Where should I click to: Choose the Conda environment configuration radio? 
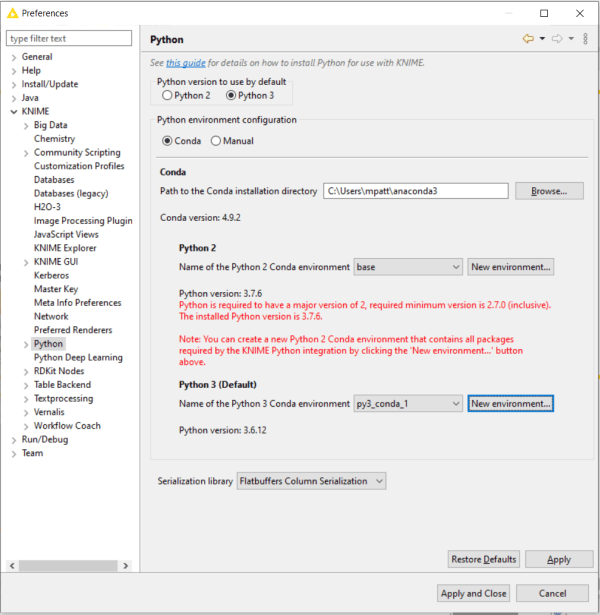pyautogui.click(x=167, y=141)
